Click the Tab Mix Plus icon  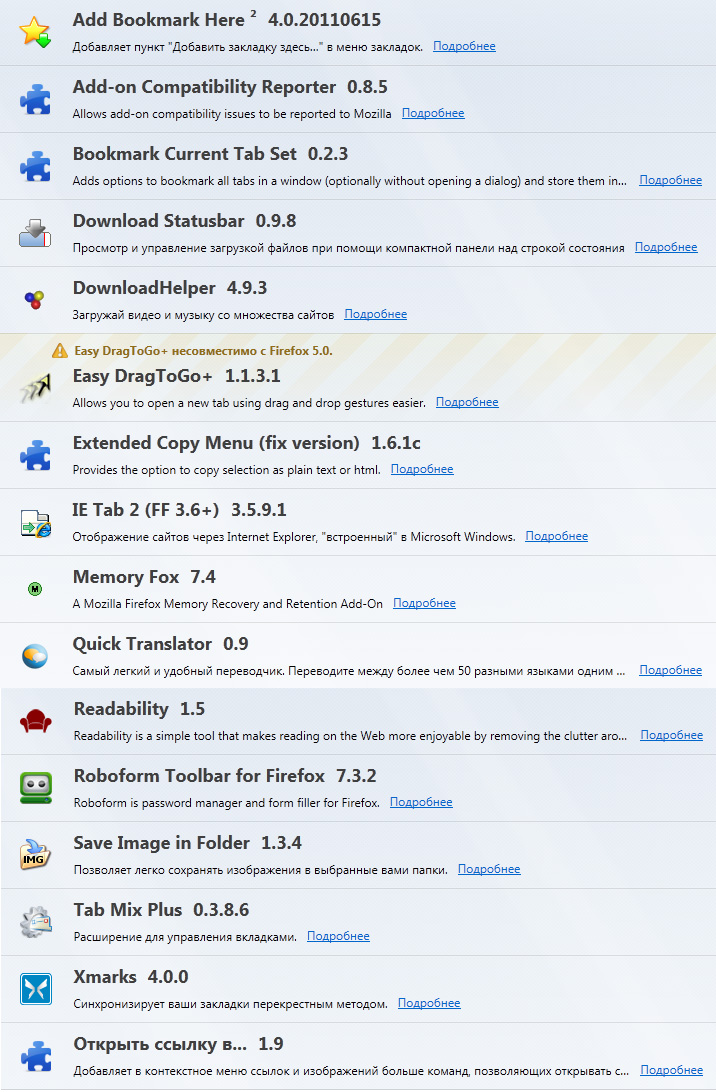tap(35, 922)
